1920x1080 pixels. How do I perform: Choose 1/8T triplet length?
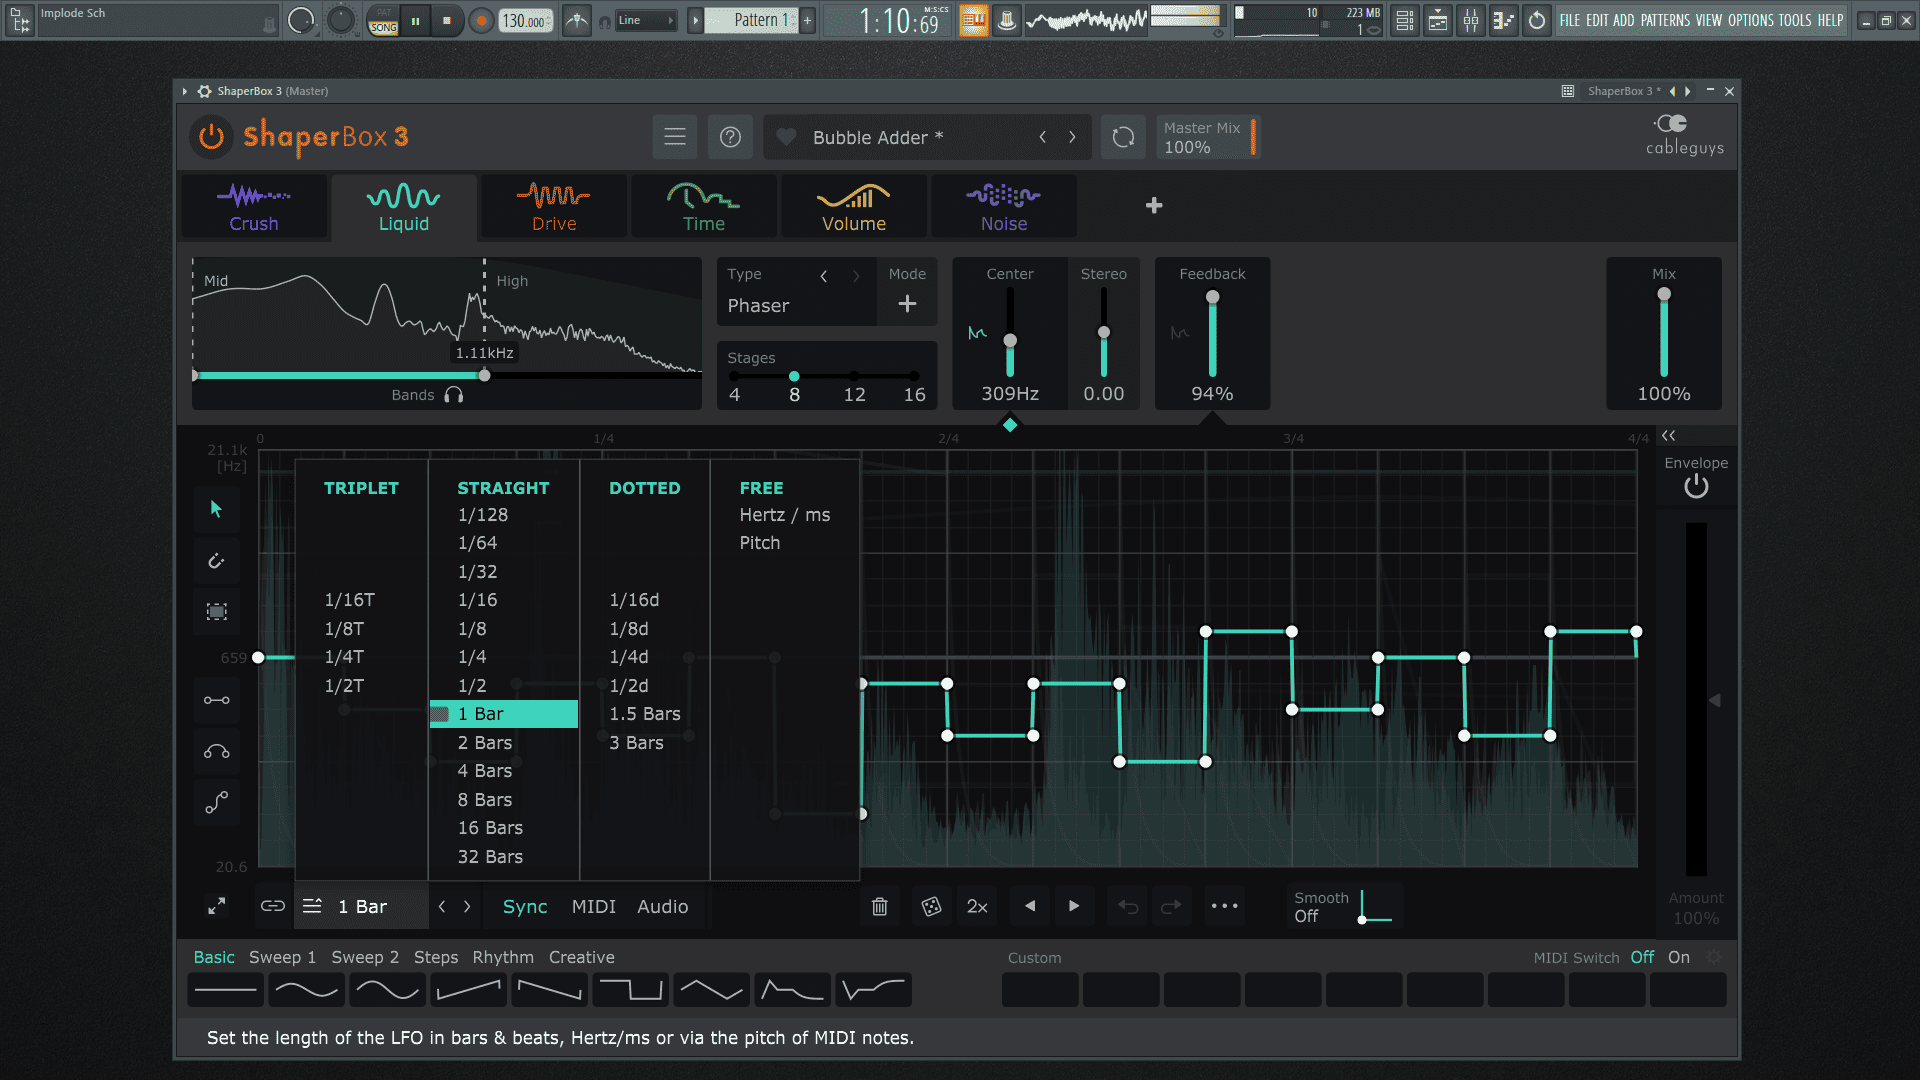[344, 629]
